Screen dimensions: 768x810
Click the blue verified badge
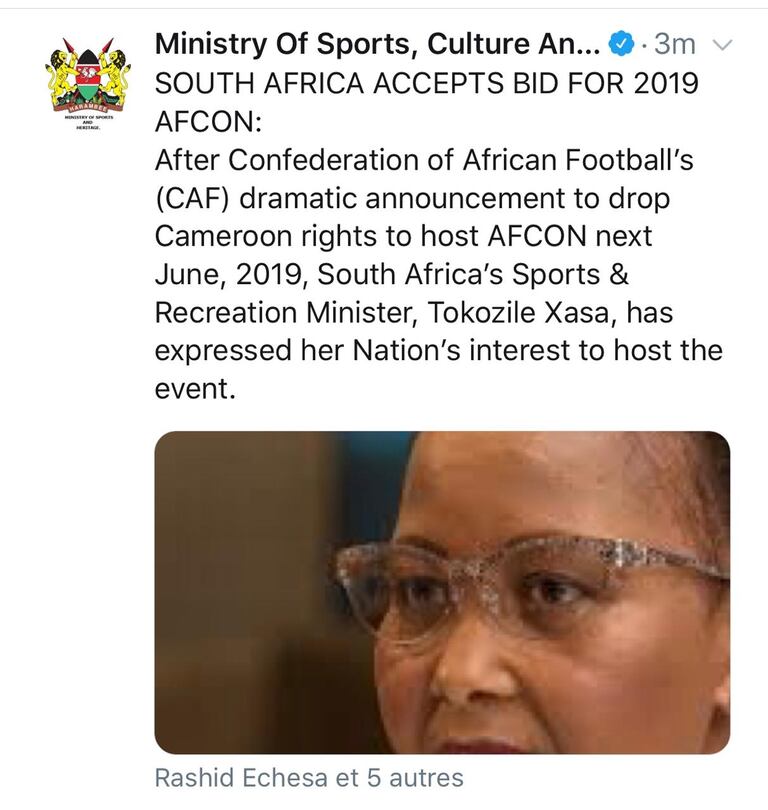[621, 45]
